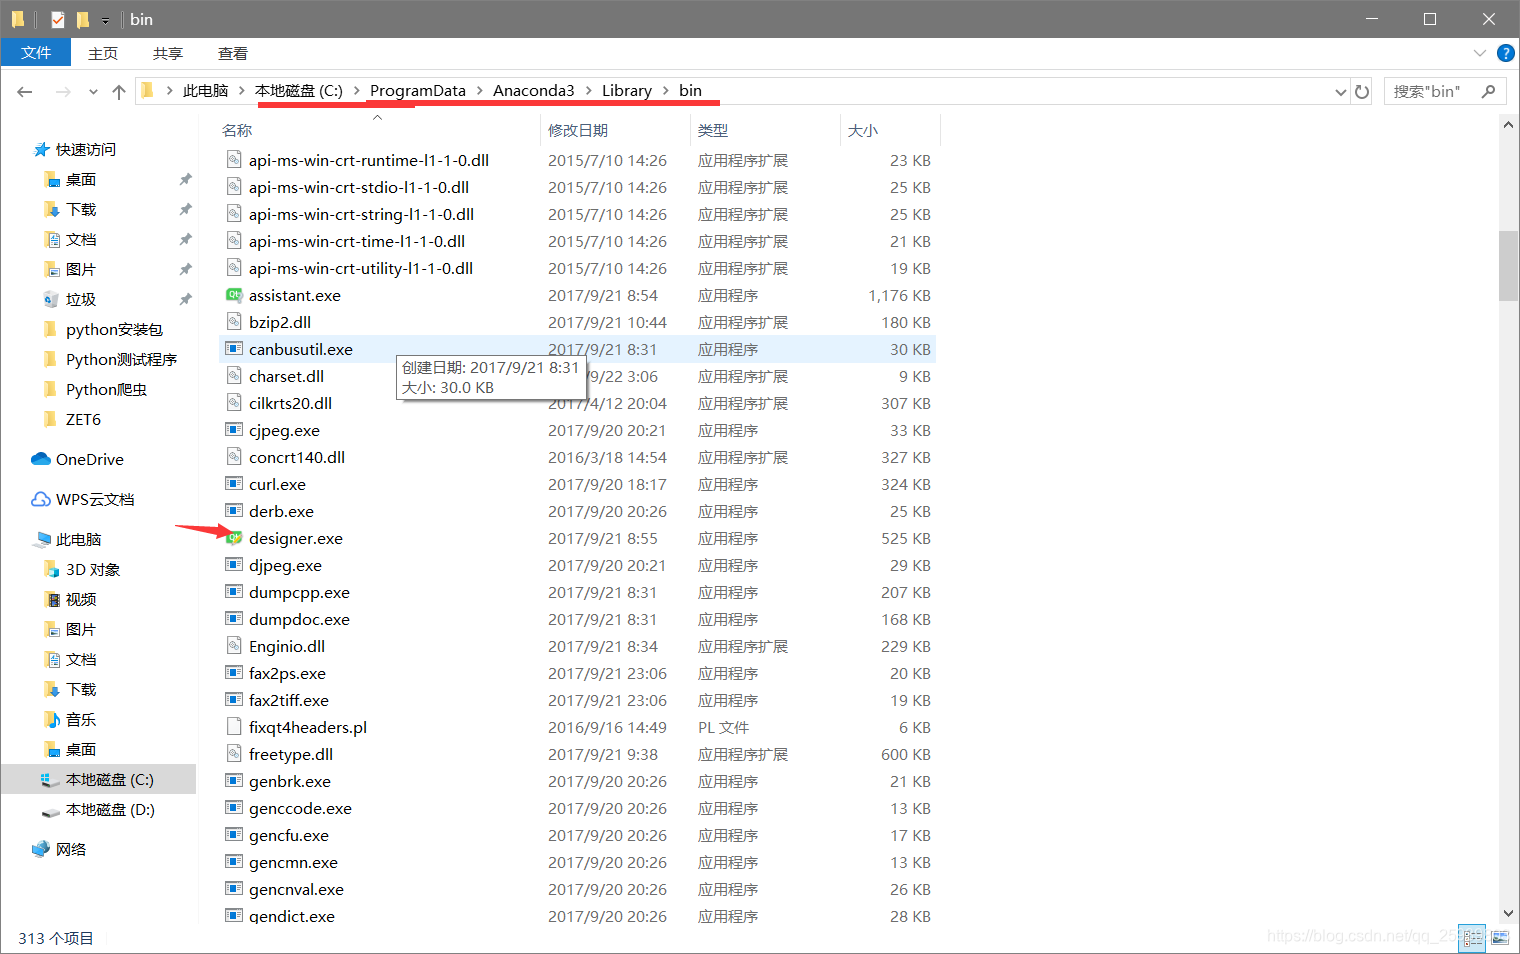The image size is (1520, 954).
Task: Sort files by 大小 column header
Action: (x=863, y=130)
